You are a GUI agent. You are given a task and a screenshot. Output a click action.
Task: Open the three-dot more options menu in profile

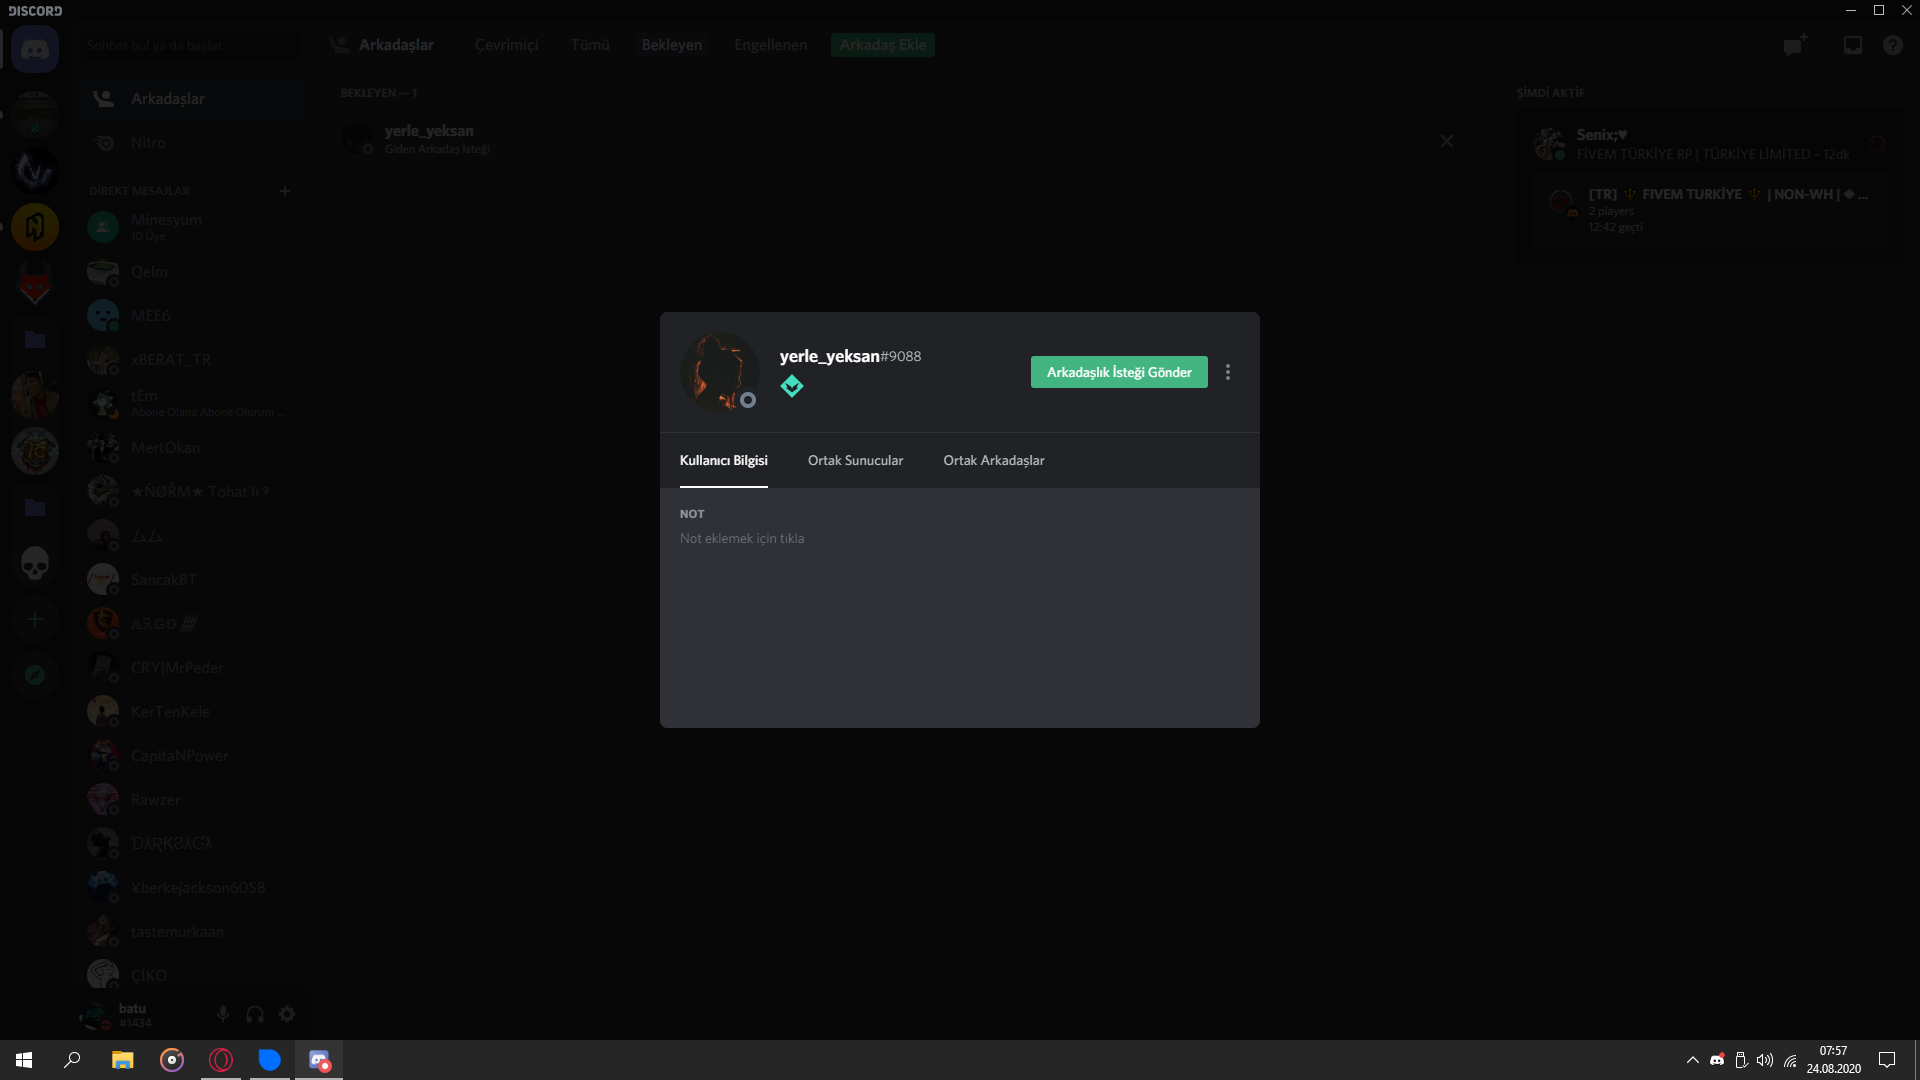pyautogui.click(x=1228, y=372)
